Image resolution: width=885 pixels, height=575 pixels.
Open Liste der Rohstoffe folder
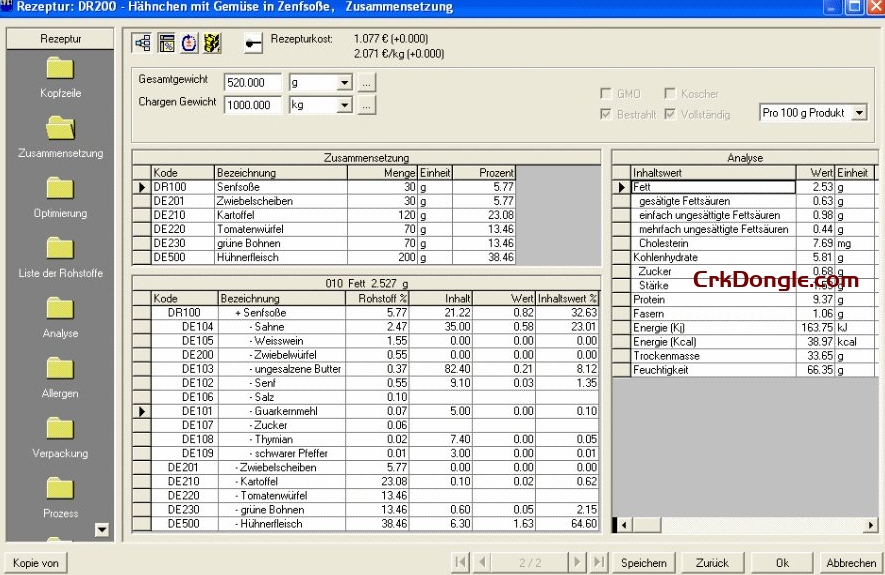(60, 248)
